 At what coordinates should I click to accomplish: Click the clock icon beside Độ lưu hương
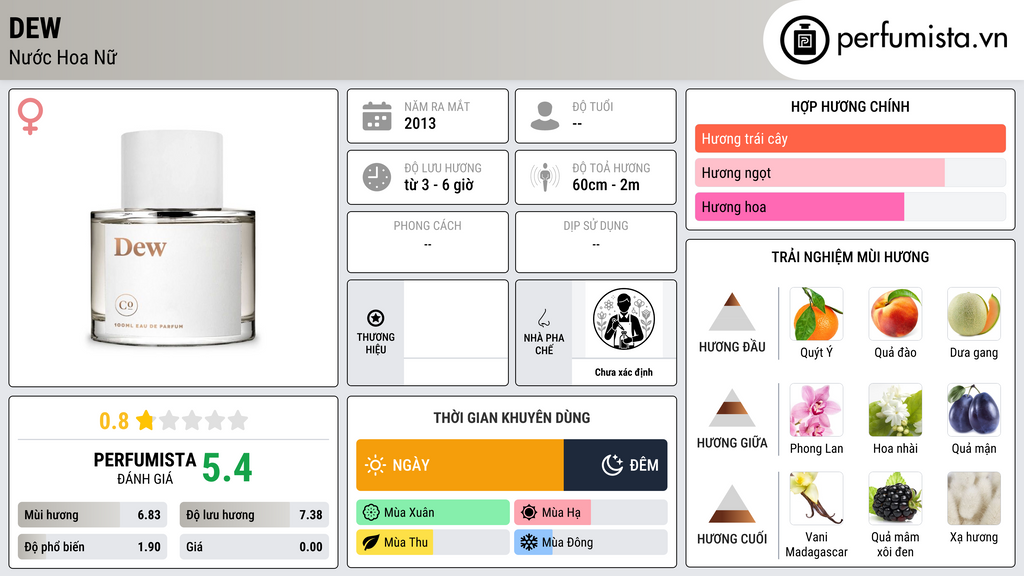point(377,177)
